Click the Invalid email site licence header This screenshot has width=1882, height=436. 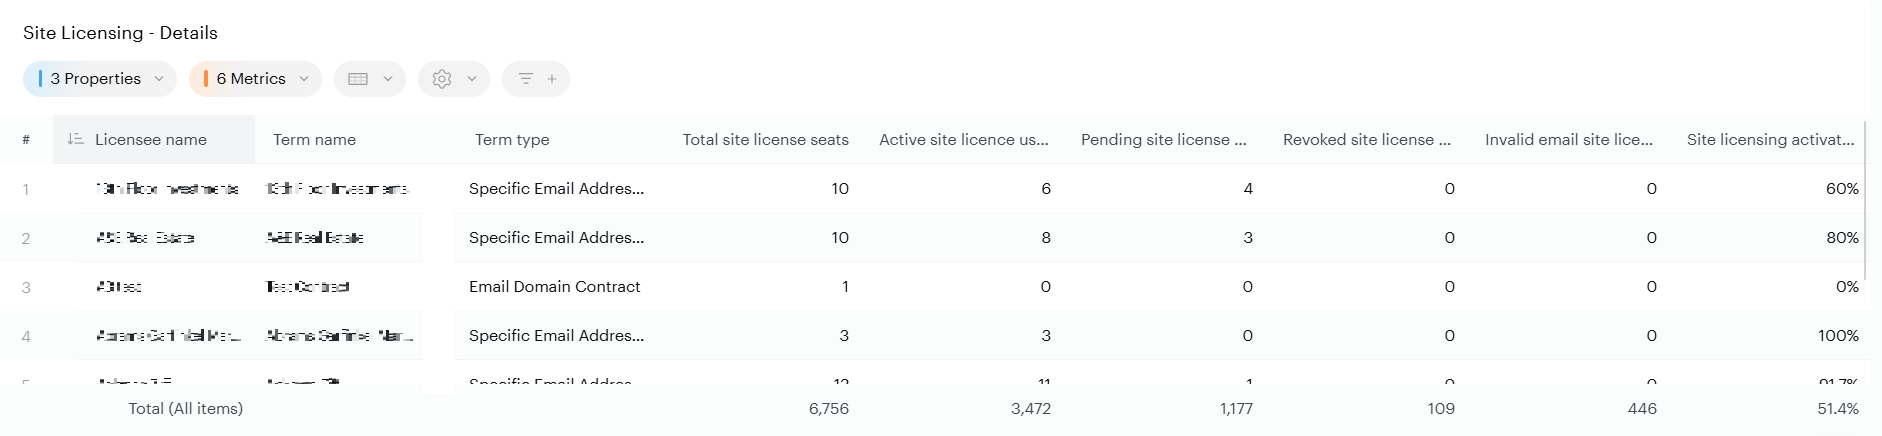(x=1568, y=140)
